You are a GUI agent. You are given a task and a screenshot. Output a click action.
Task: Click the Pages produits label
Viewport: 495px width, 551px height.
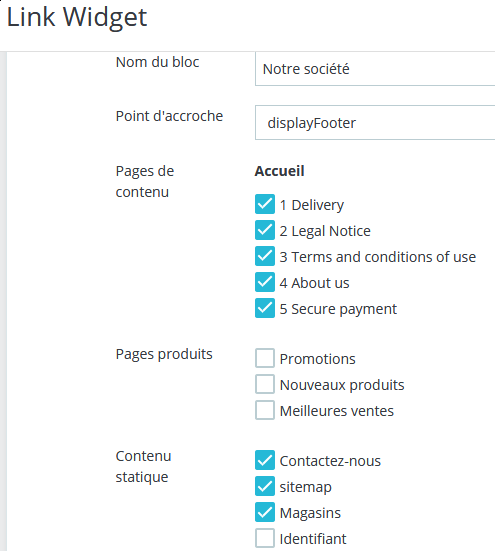[x=164, y=354]
